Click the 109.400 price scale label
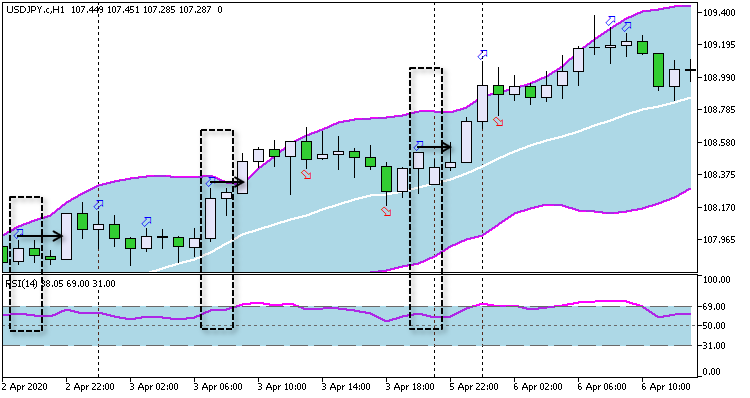 (x=719, y=12)
